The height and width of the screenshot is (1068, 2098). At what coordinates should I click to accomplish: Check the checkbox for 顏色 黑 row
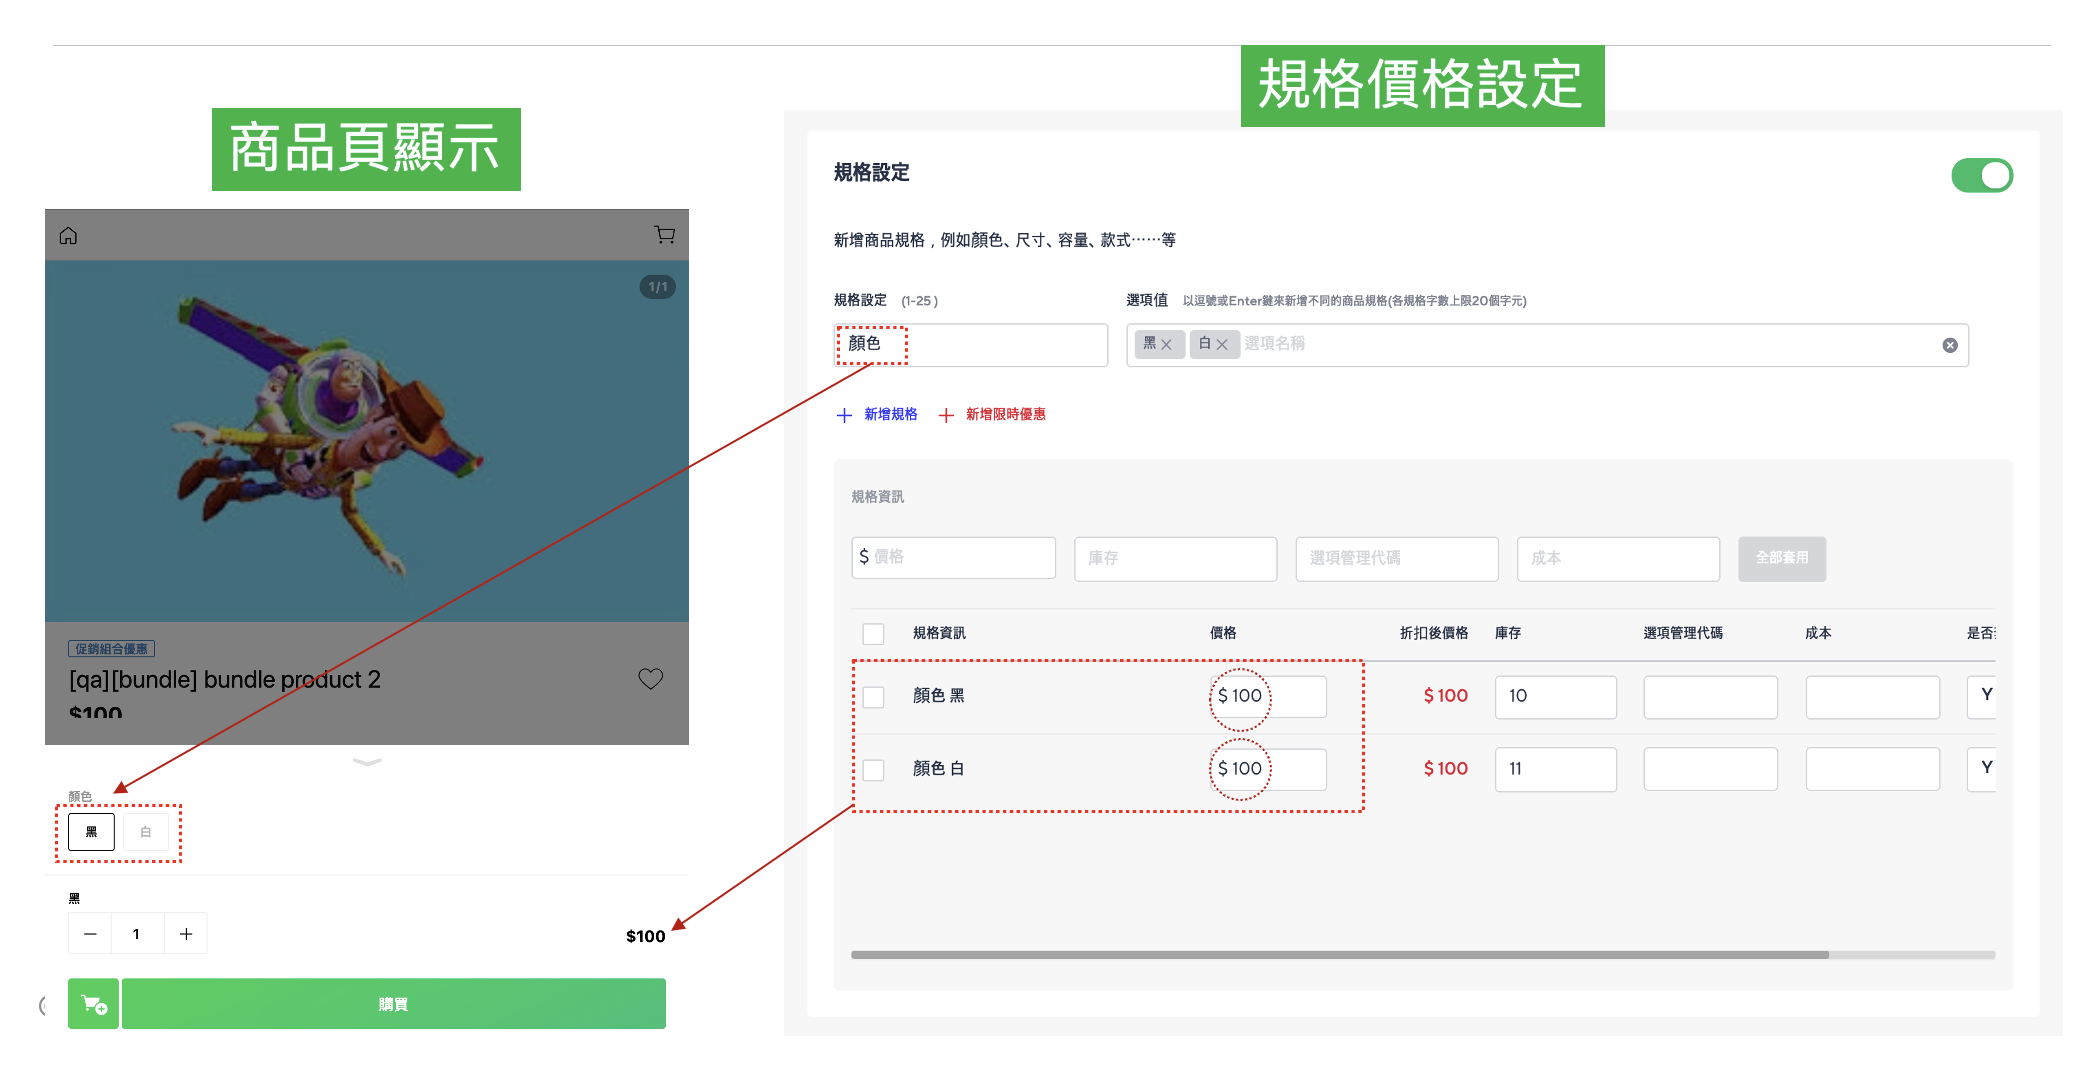point(874,697)
